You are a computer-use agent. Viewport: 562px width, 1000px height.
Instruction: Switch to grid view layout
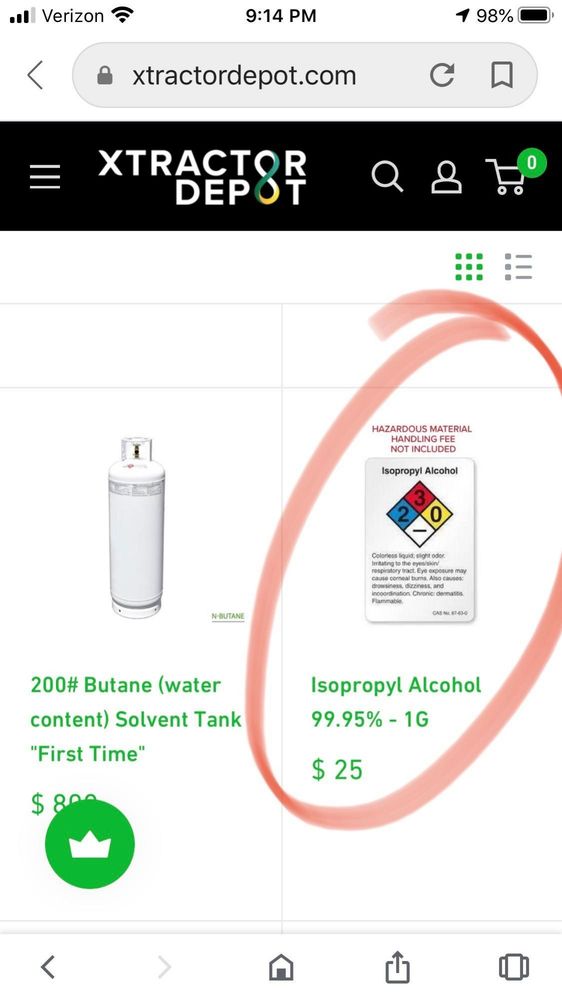469,267
